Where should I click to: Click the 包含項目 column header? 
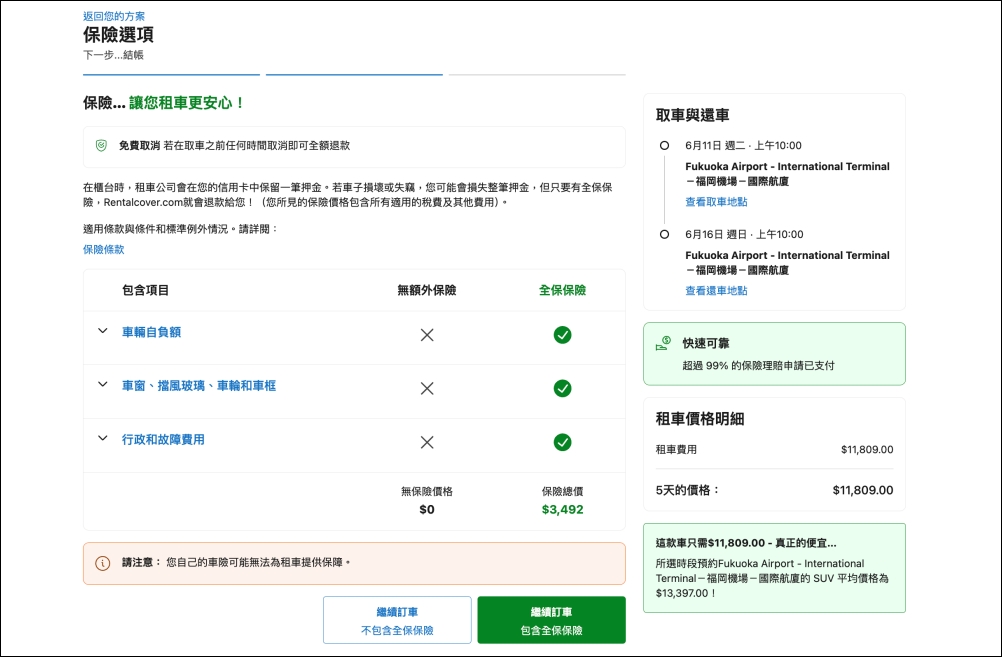146,290
